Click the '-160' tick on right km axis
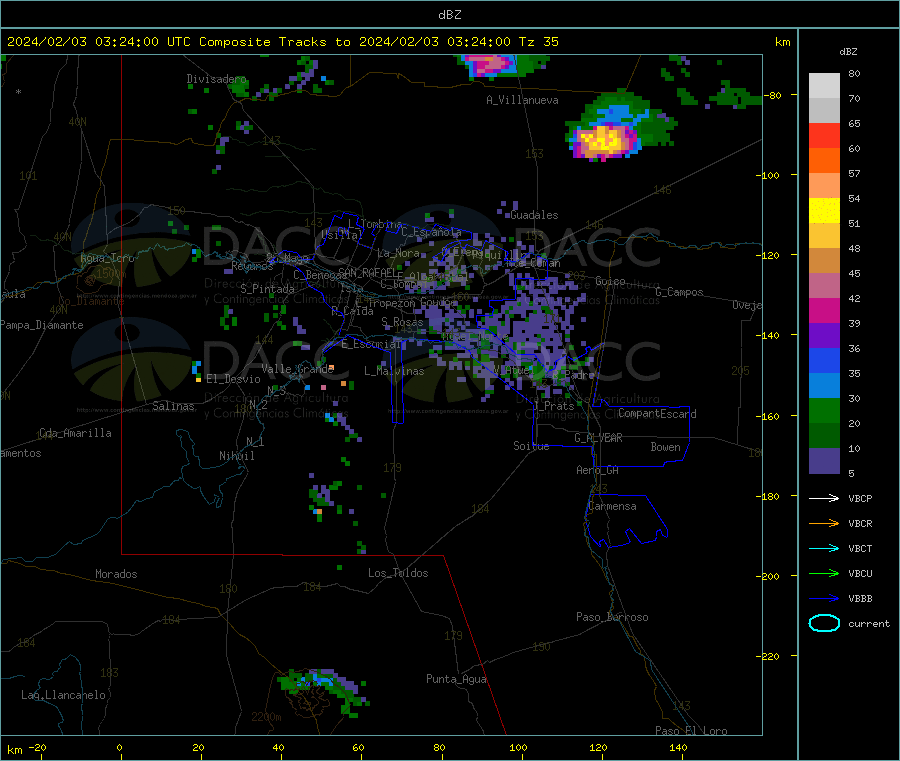Image resolution: width=900 pixels, height=761 pixels. (x=770, y=416)
